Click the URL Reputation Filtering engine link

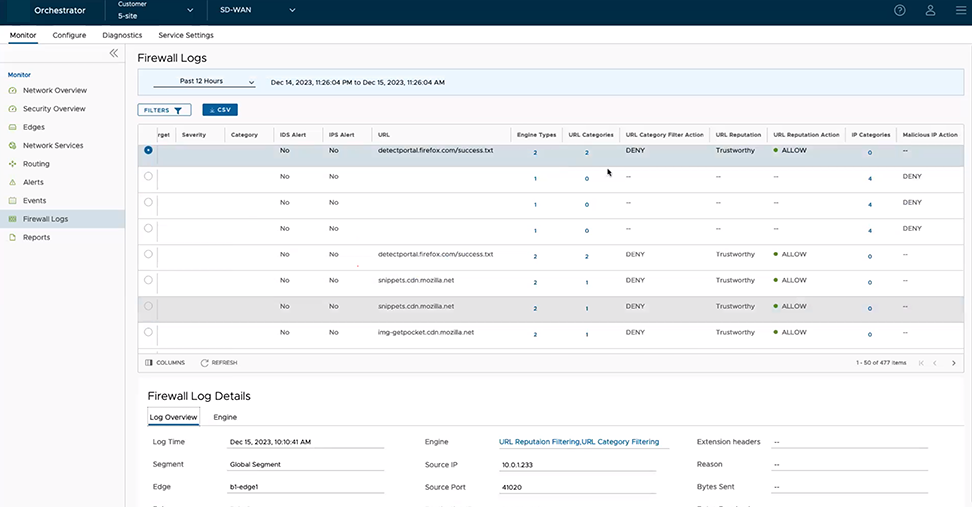coord(537,441)
